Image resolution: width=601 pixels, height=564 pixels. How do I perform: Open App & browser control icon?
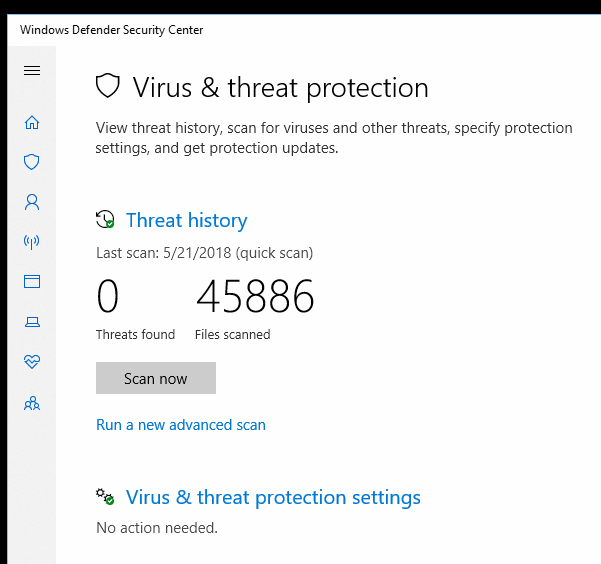click(x=32, y=282)
